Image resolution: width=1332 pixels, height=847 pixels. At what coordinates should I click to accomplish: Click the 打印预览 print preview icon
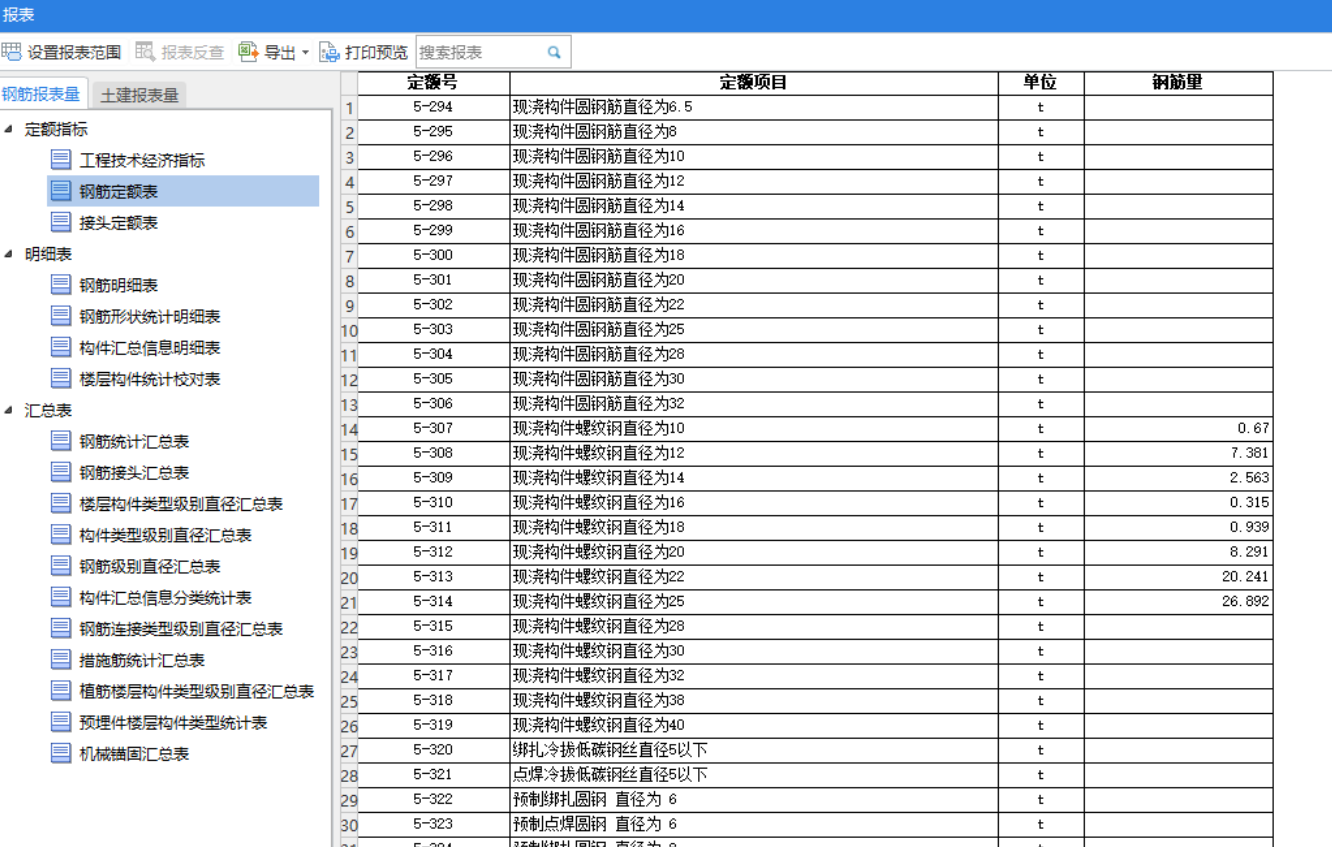329,52
